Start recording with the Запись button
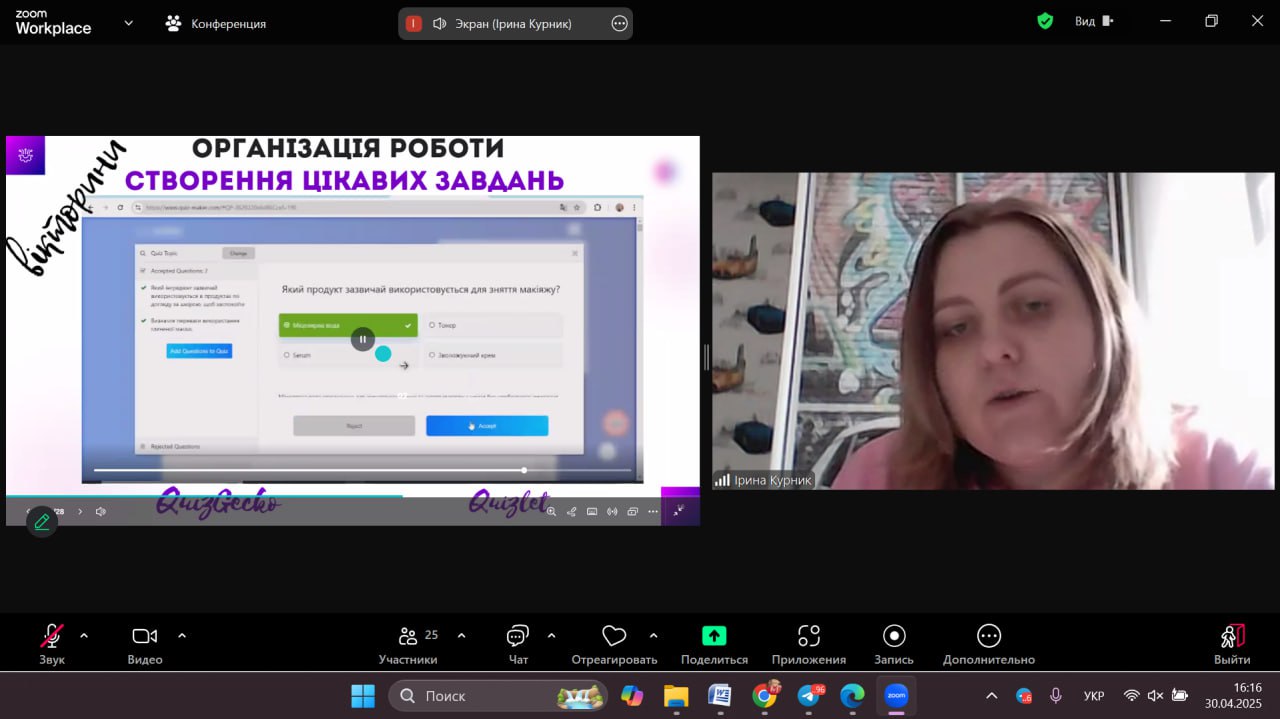The image size is (1280, 719). coord(894,637)
